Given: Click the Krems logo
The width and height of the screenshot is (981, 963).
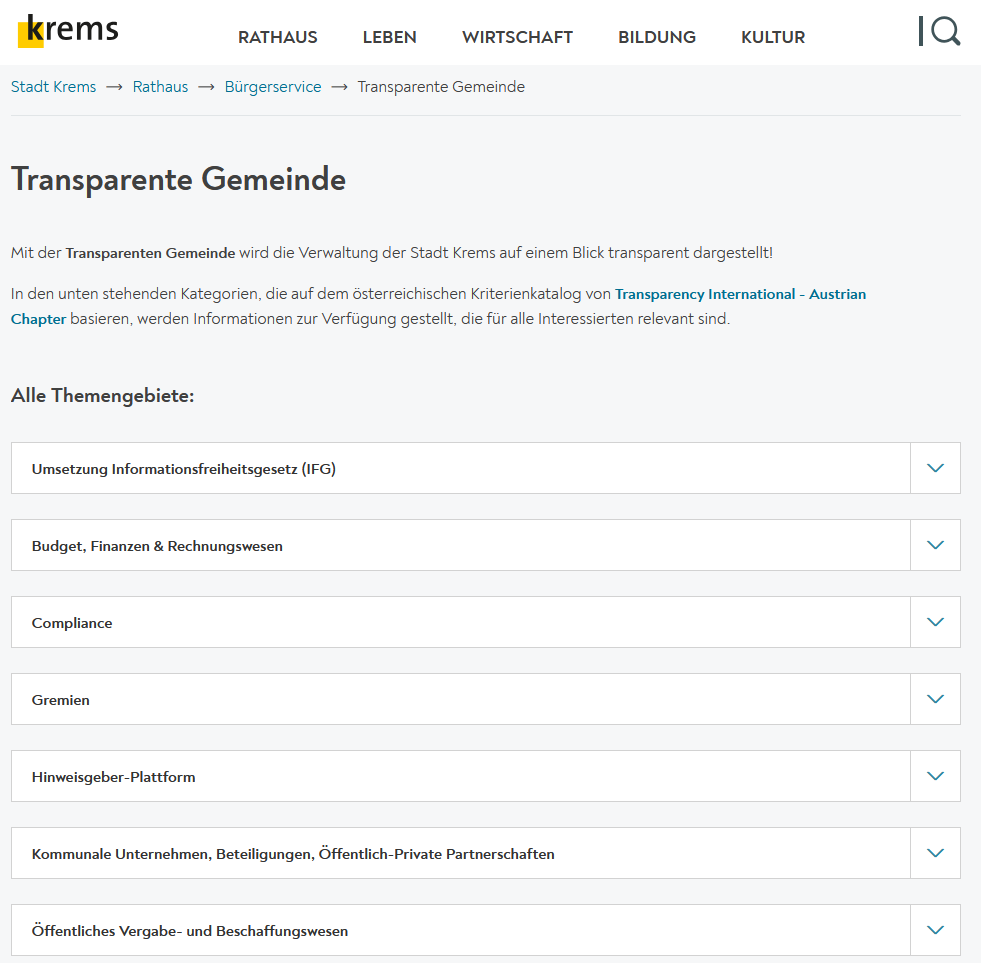Looking at the screenshot, I should click(x=68, y=31).
